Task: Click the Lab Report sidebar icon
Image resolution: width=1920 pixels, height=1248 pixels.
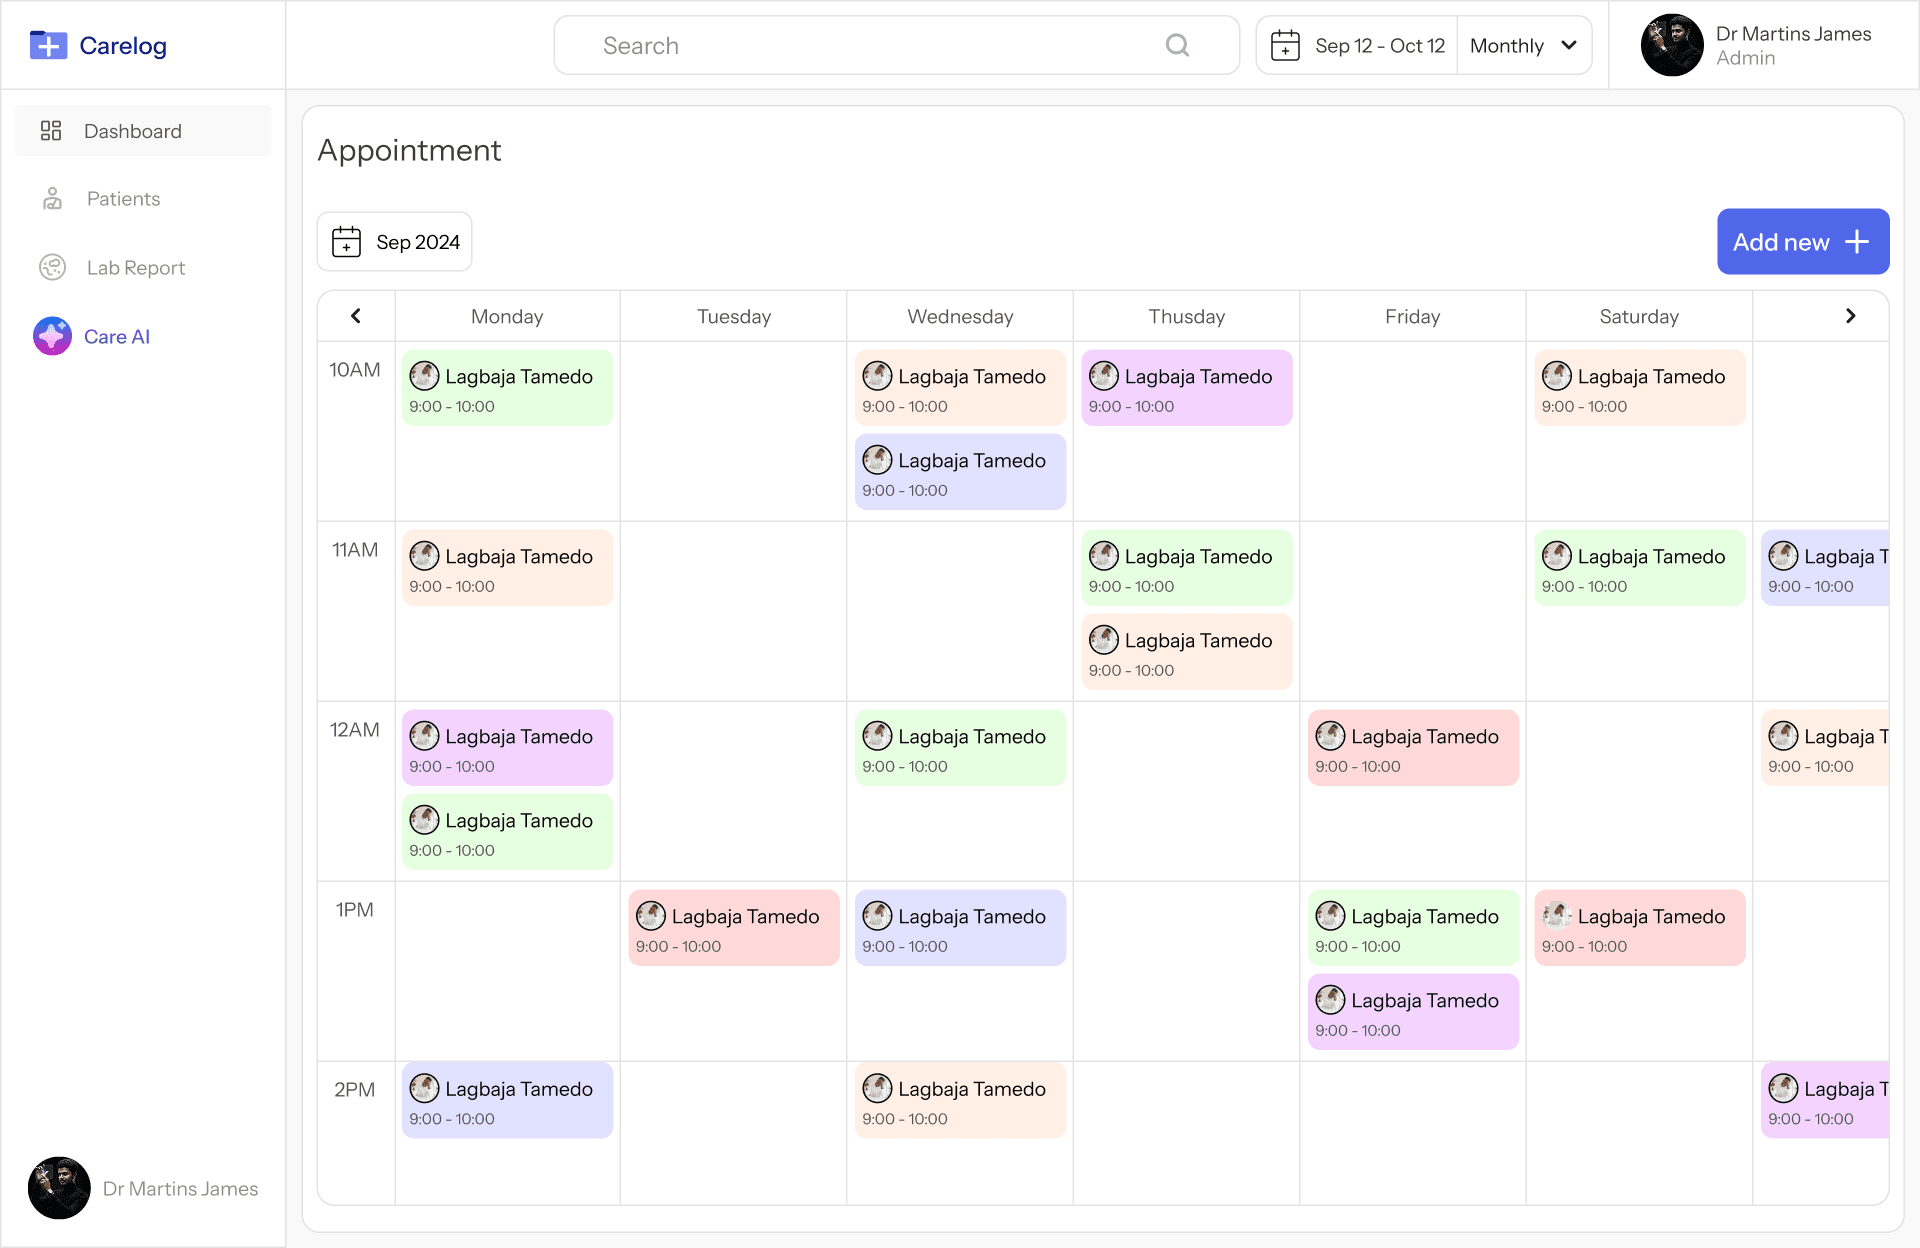Action: (52, 268)
